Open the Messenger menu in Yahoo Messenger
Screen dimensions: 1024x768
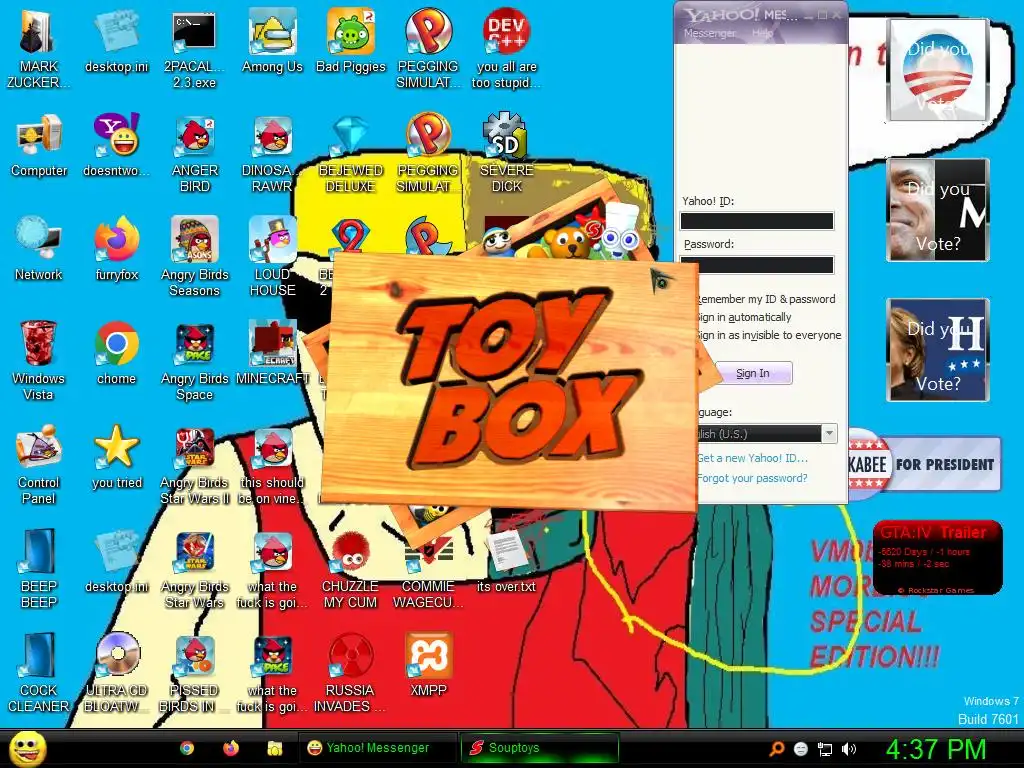[x=709, y=33]
